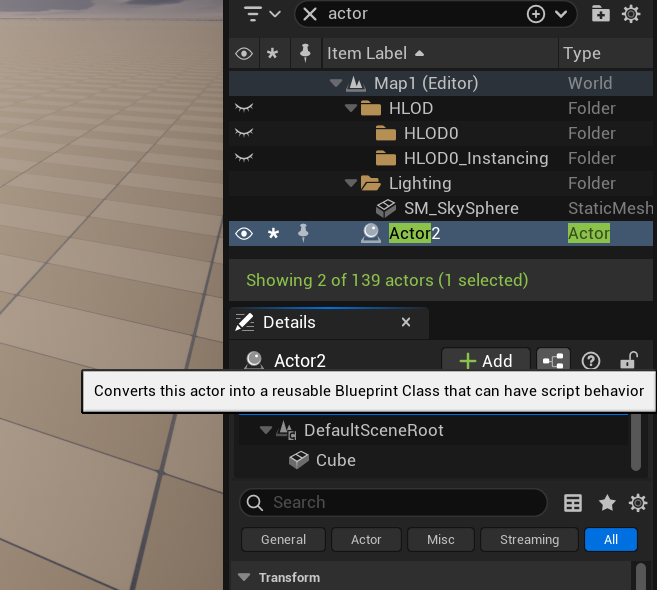Hide Actor2 with its eye icon
This screenshot has width=657, height=590.
[x=244, y=233]
